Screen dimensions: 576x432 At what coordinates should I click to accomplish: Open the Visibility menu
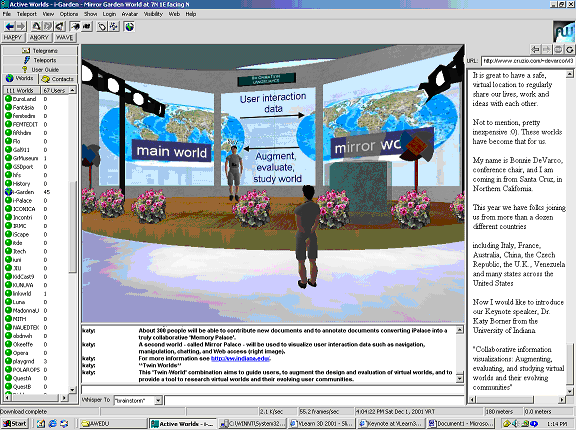(153, 14)
